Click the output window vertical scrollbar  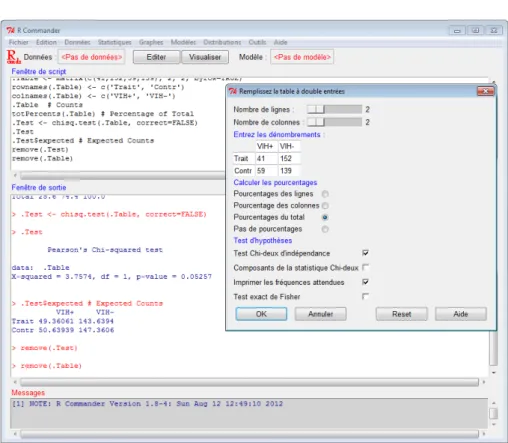click(x=494, y=348)
